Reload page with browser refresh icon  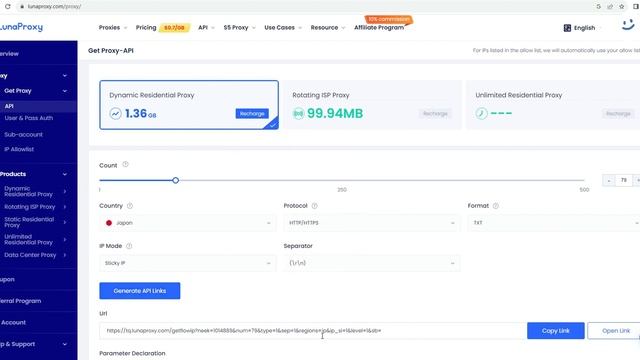(7, 7)
